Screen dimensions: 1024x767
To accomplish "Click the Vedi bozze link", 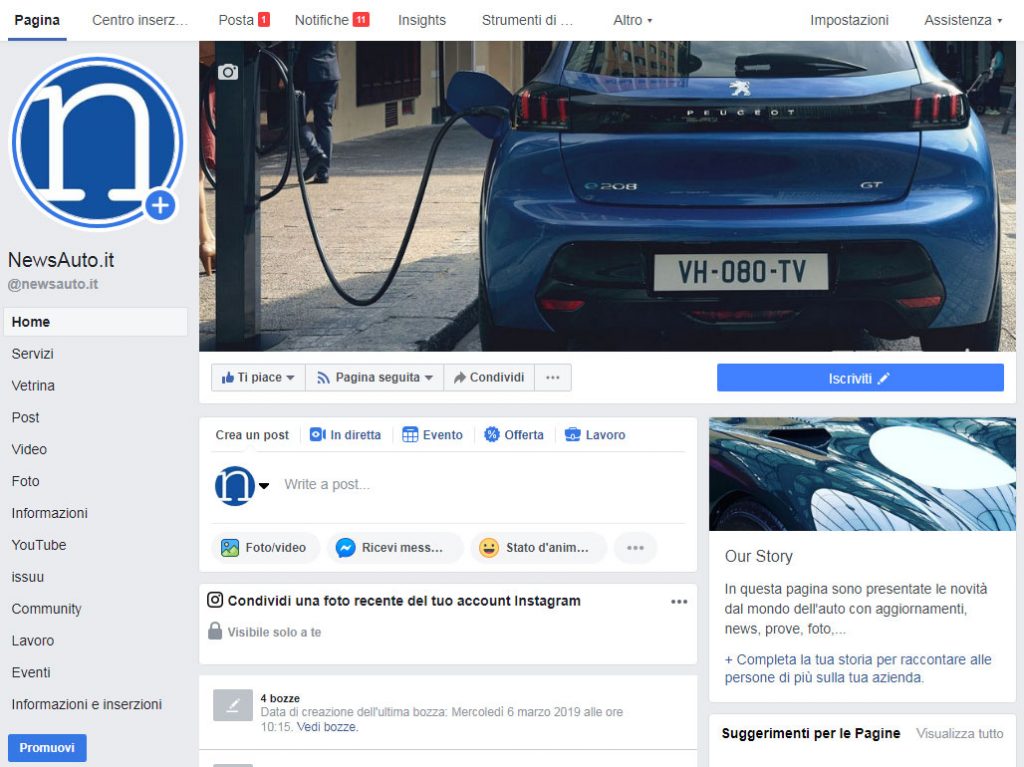I will (x=327, y=727).
